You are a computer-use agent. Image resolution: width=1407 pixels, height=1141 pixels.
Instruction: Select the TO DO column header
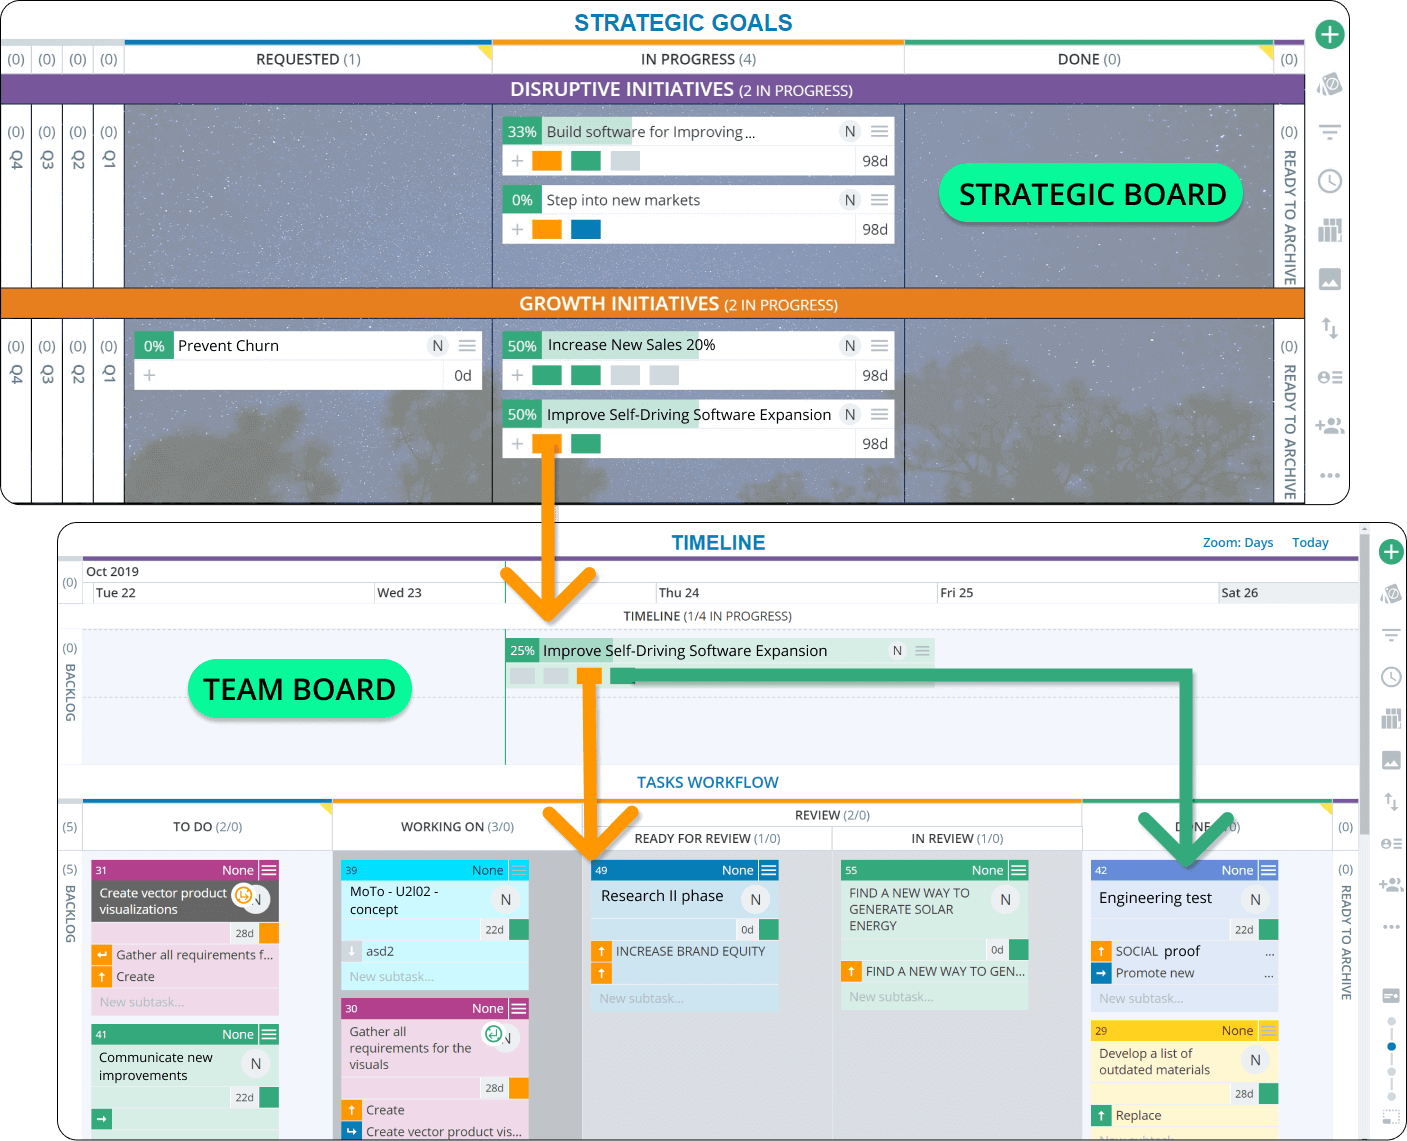coord(207,827)
